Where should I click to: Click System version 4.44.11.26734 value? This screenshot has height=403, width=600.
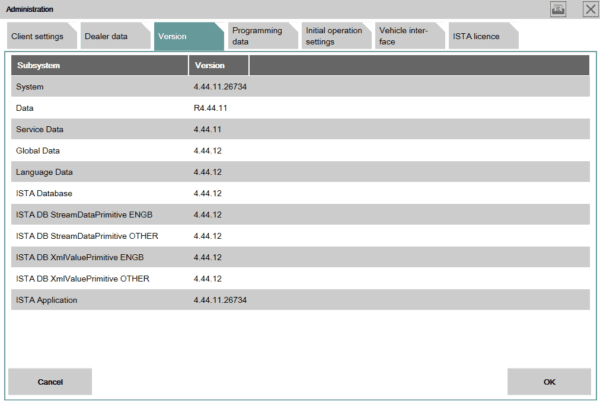click(x=220, y=87)
